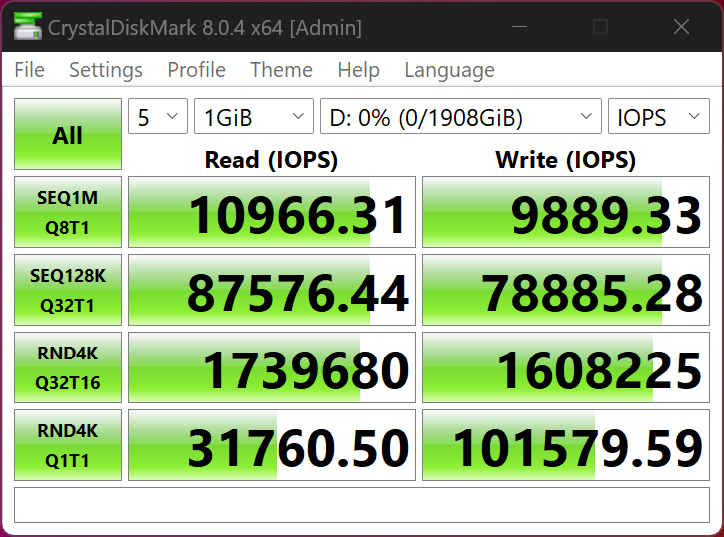The height and width of the screenshot is (537, 724).
Task: Open the File menu
Action: point(30,70)
